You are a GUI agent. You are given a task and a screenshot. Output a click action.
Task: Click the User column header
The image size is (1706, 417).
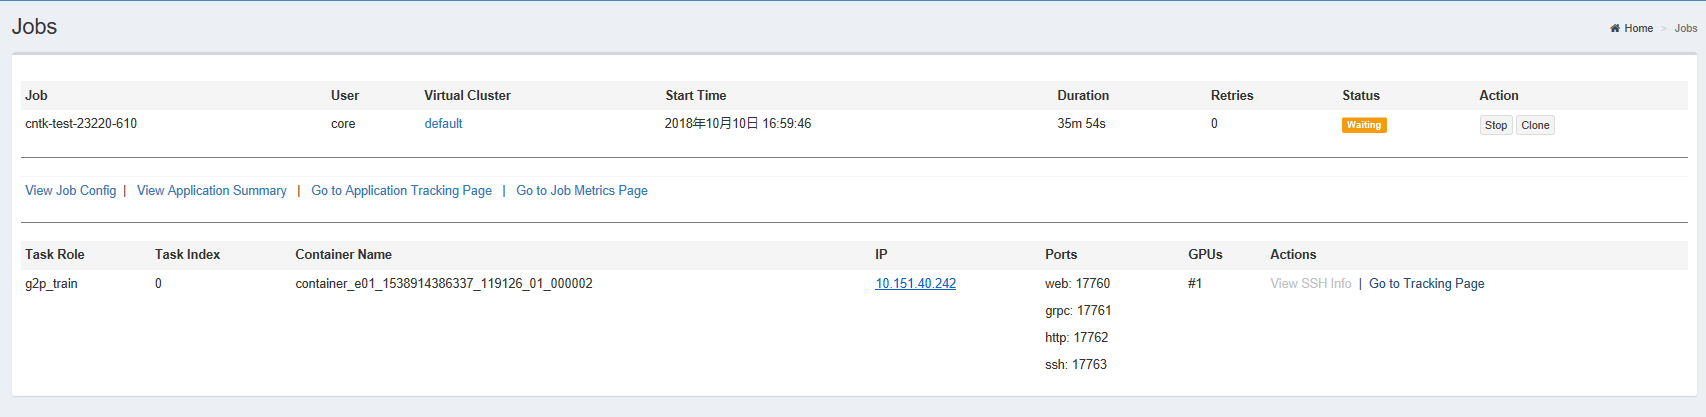(345, 95)
